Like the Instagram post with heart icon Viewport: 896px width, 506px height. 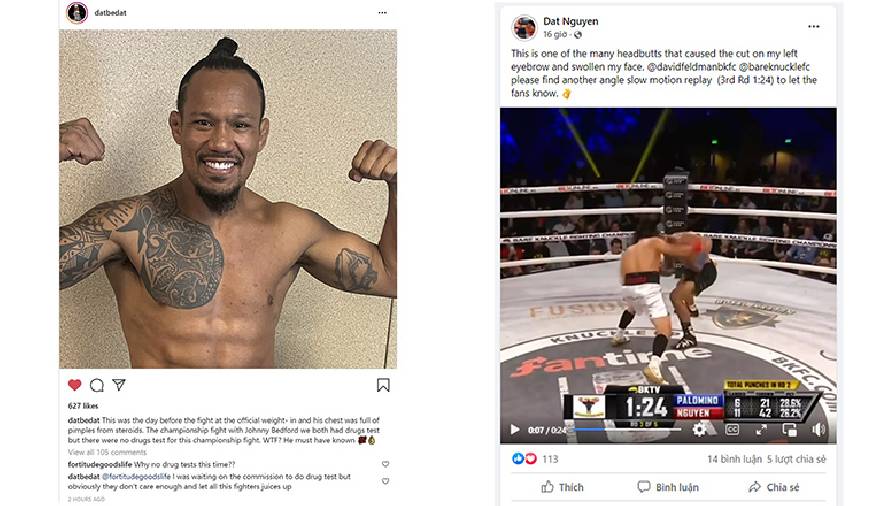(x=74, y=385)
